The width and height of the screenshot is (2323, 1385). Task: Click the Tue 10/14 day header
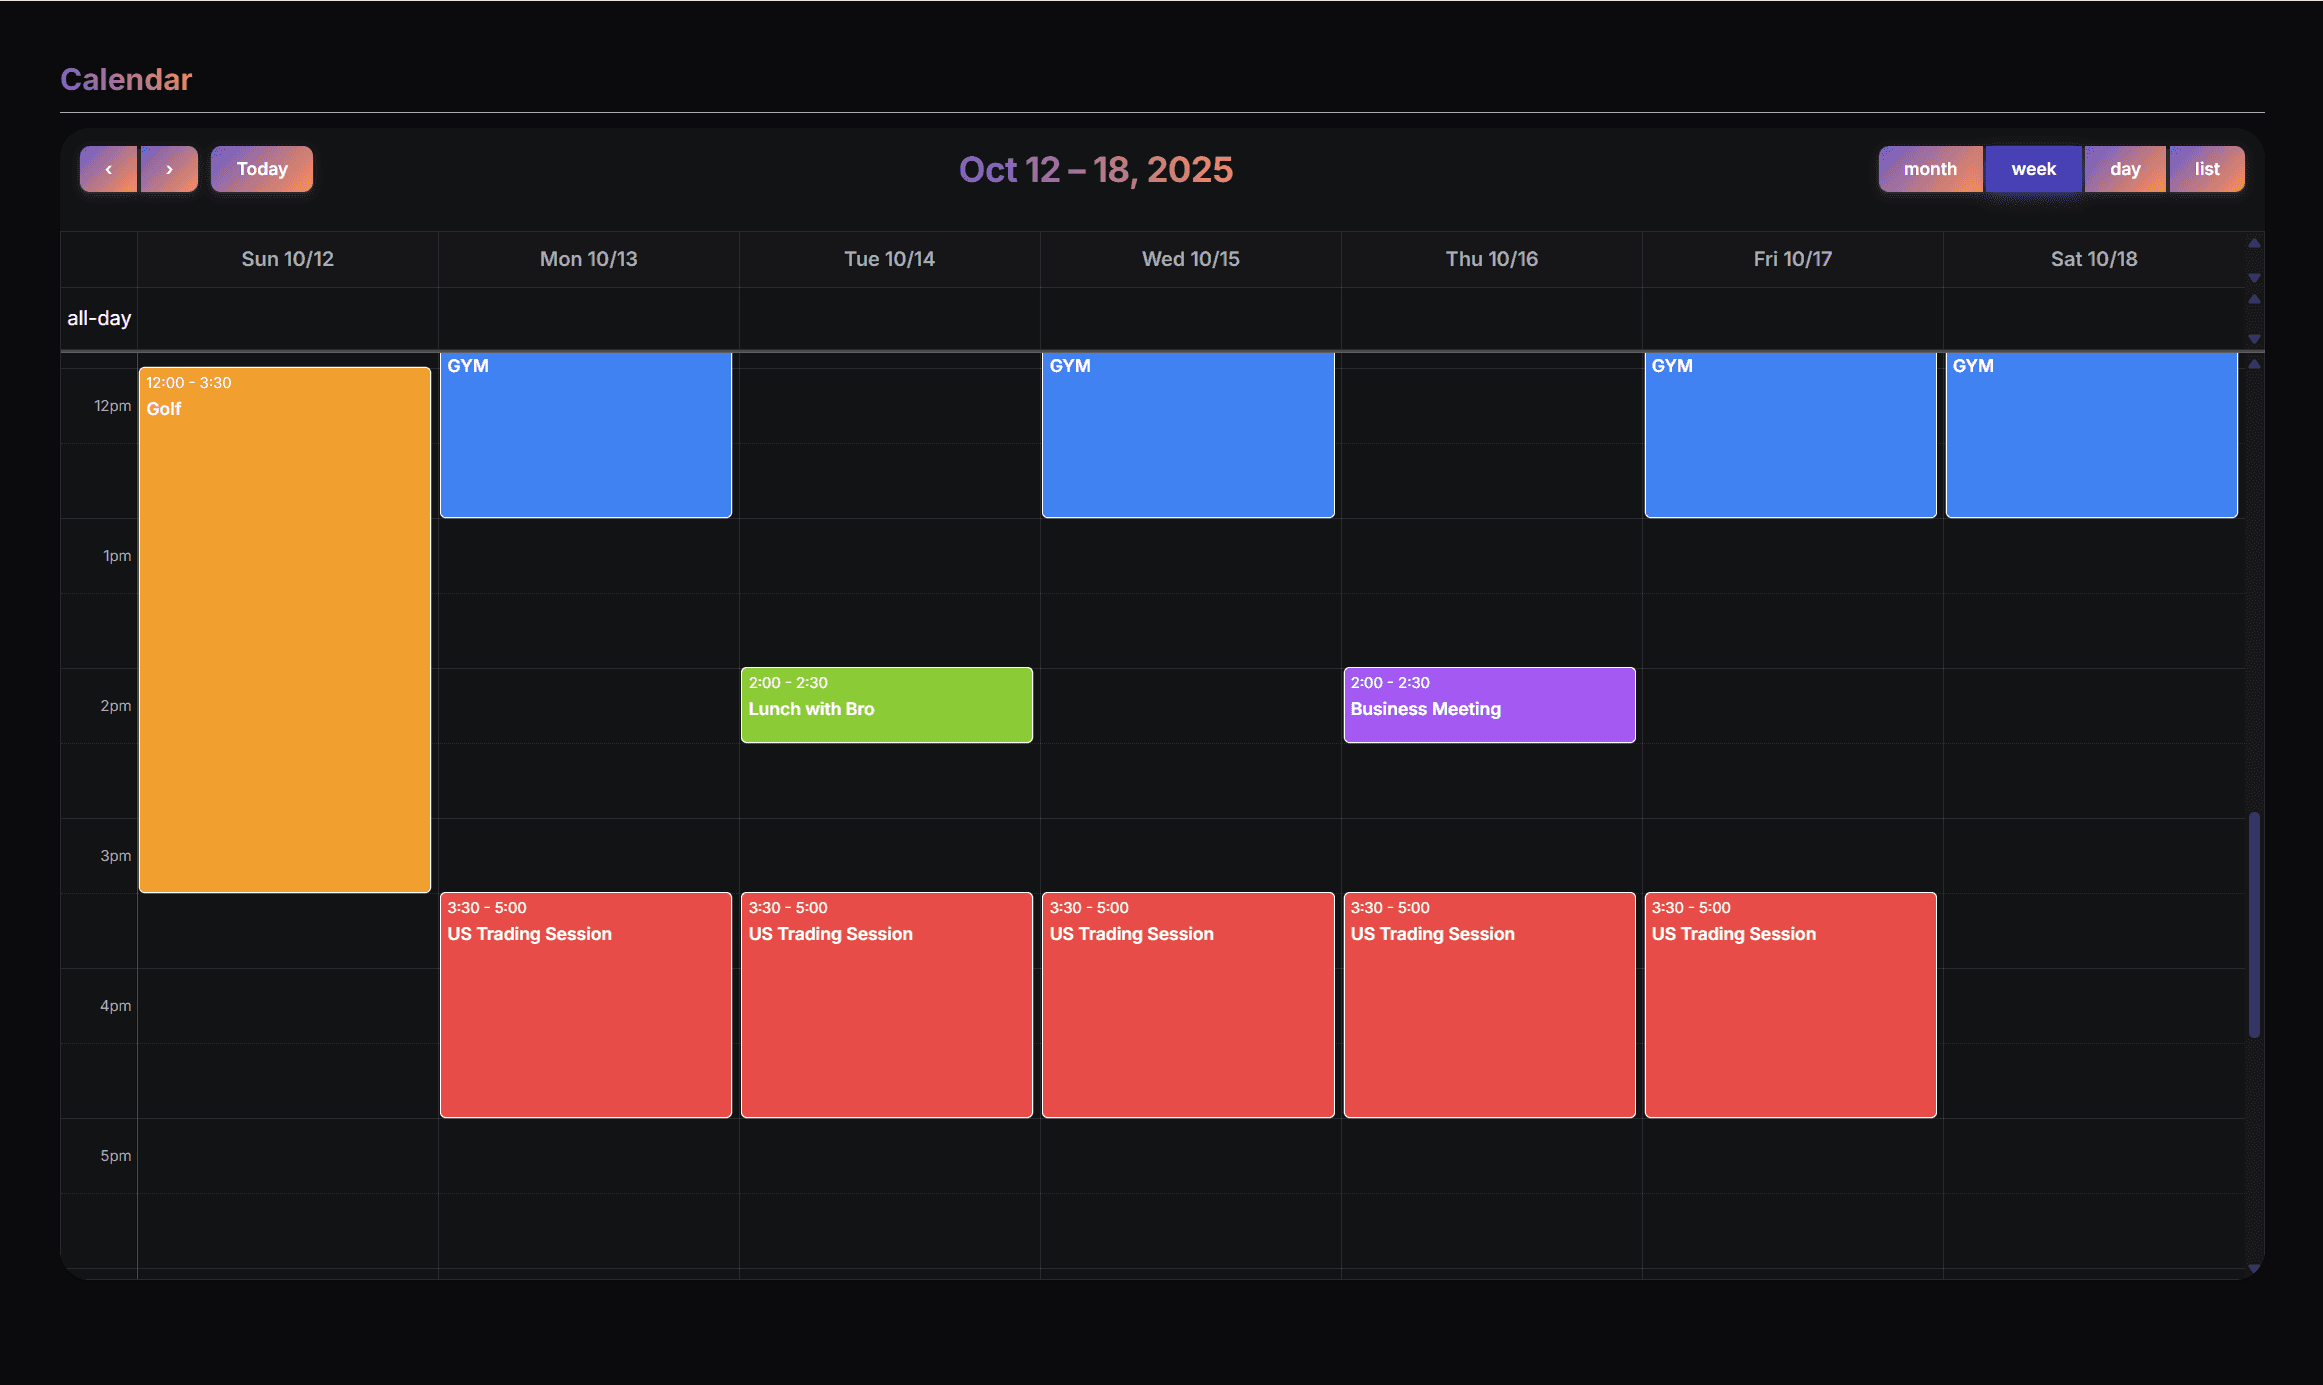(889, 259)
